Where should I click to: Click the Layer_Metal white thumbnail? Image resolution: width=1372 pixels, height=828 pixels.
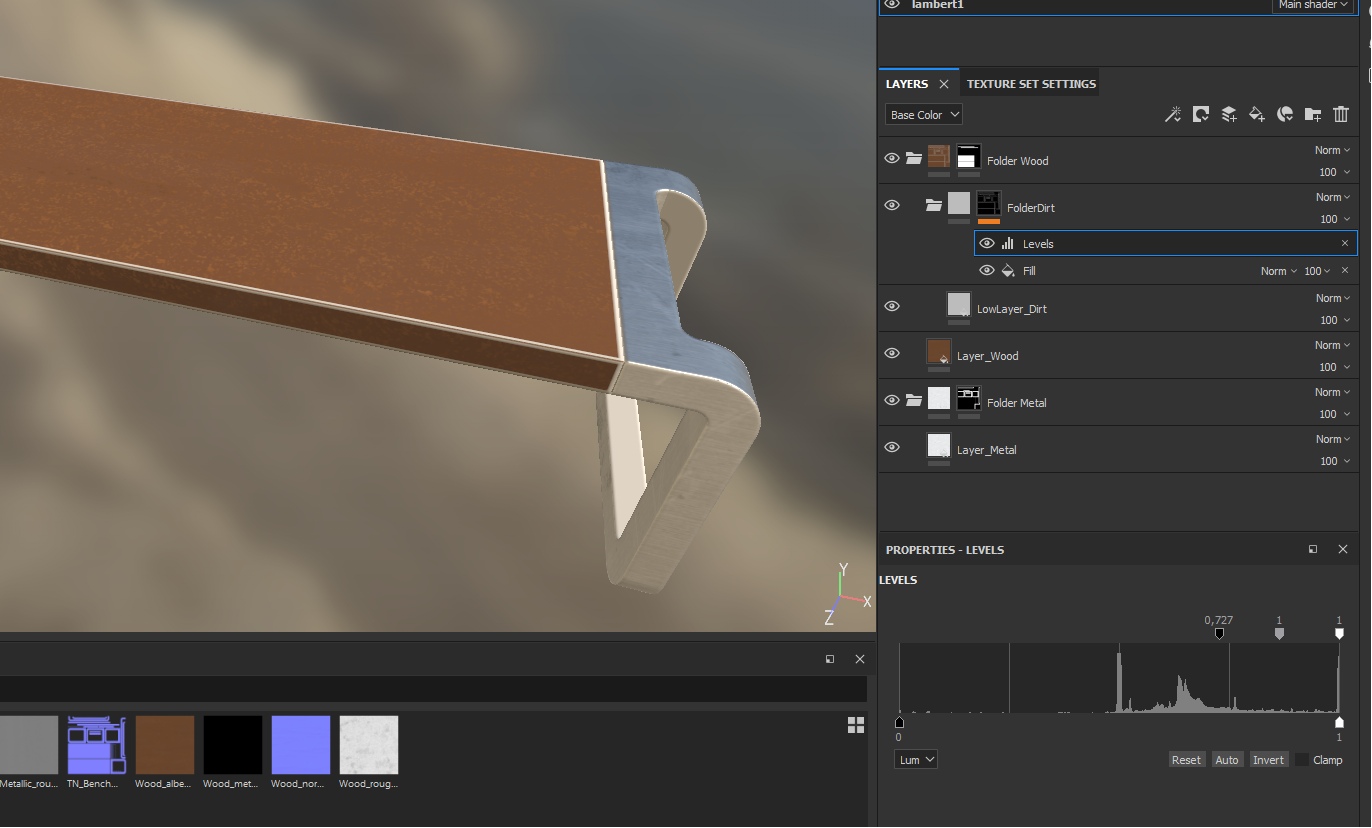point(939,446)
